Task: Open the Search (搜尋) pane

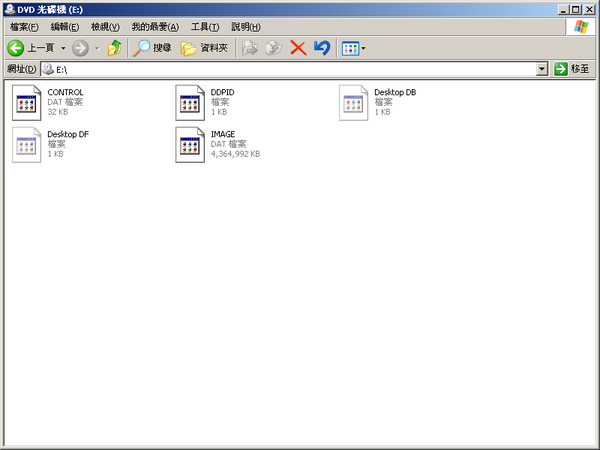Action: pos(152,48)
